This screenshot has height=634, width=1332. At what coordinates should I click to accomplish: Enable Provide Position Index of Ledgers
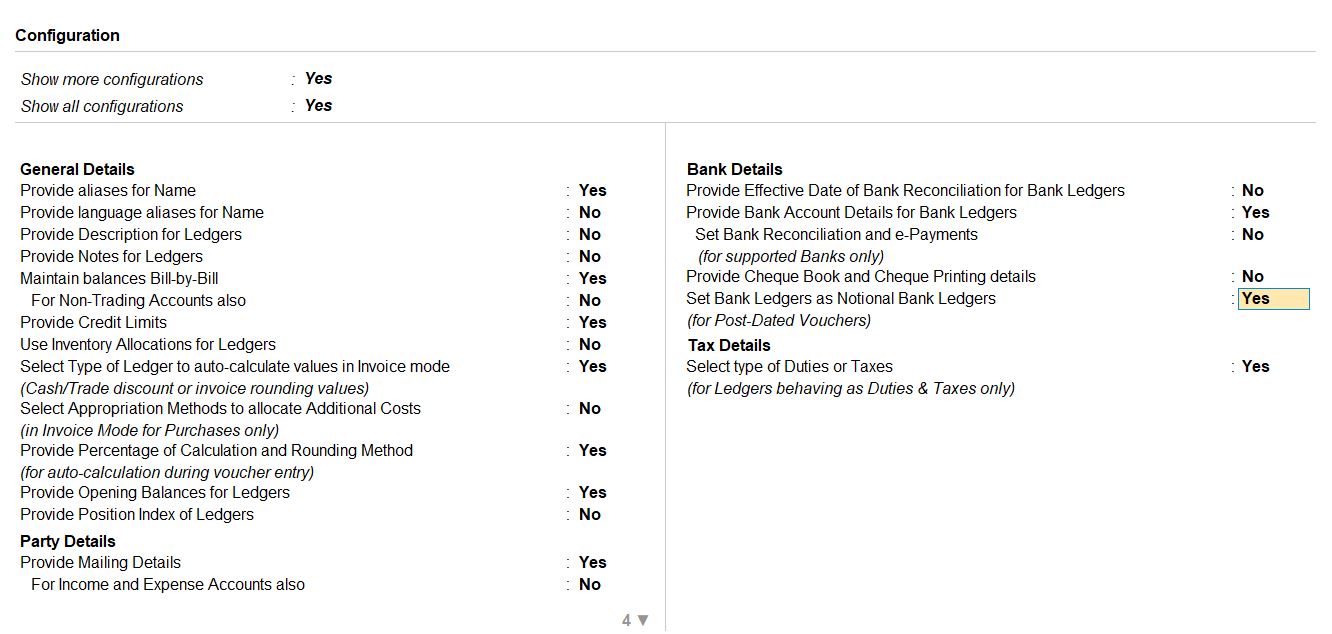coord(590,514)
